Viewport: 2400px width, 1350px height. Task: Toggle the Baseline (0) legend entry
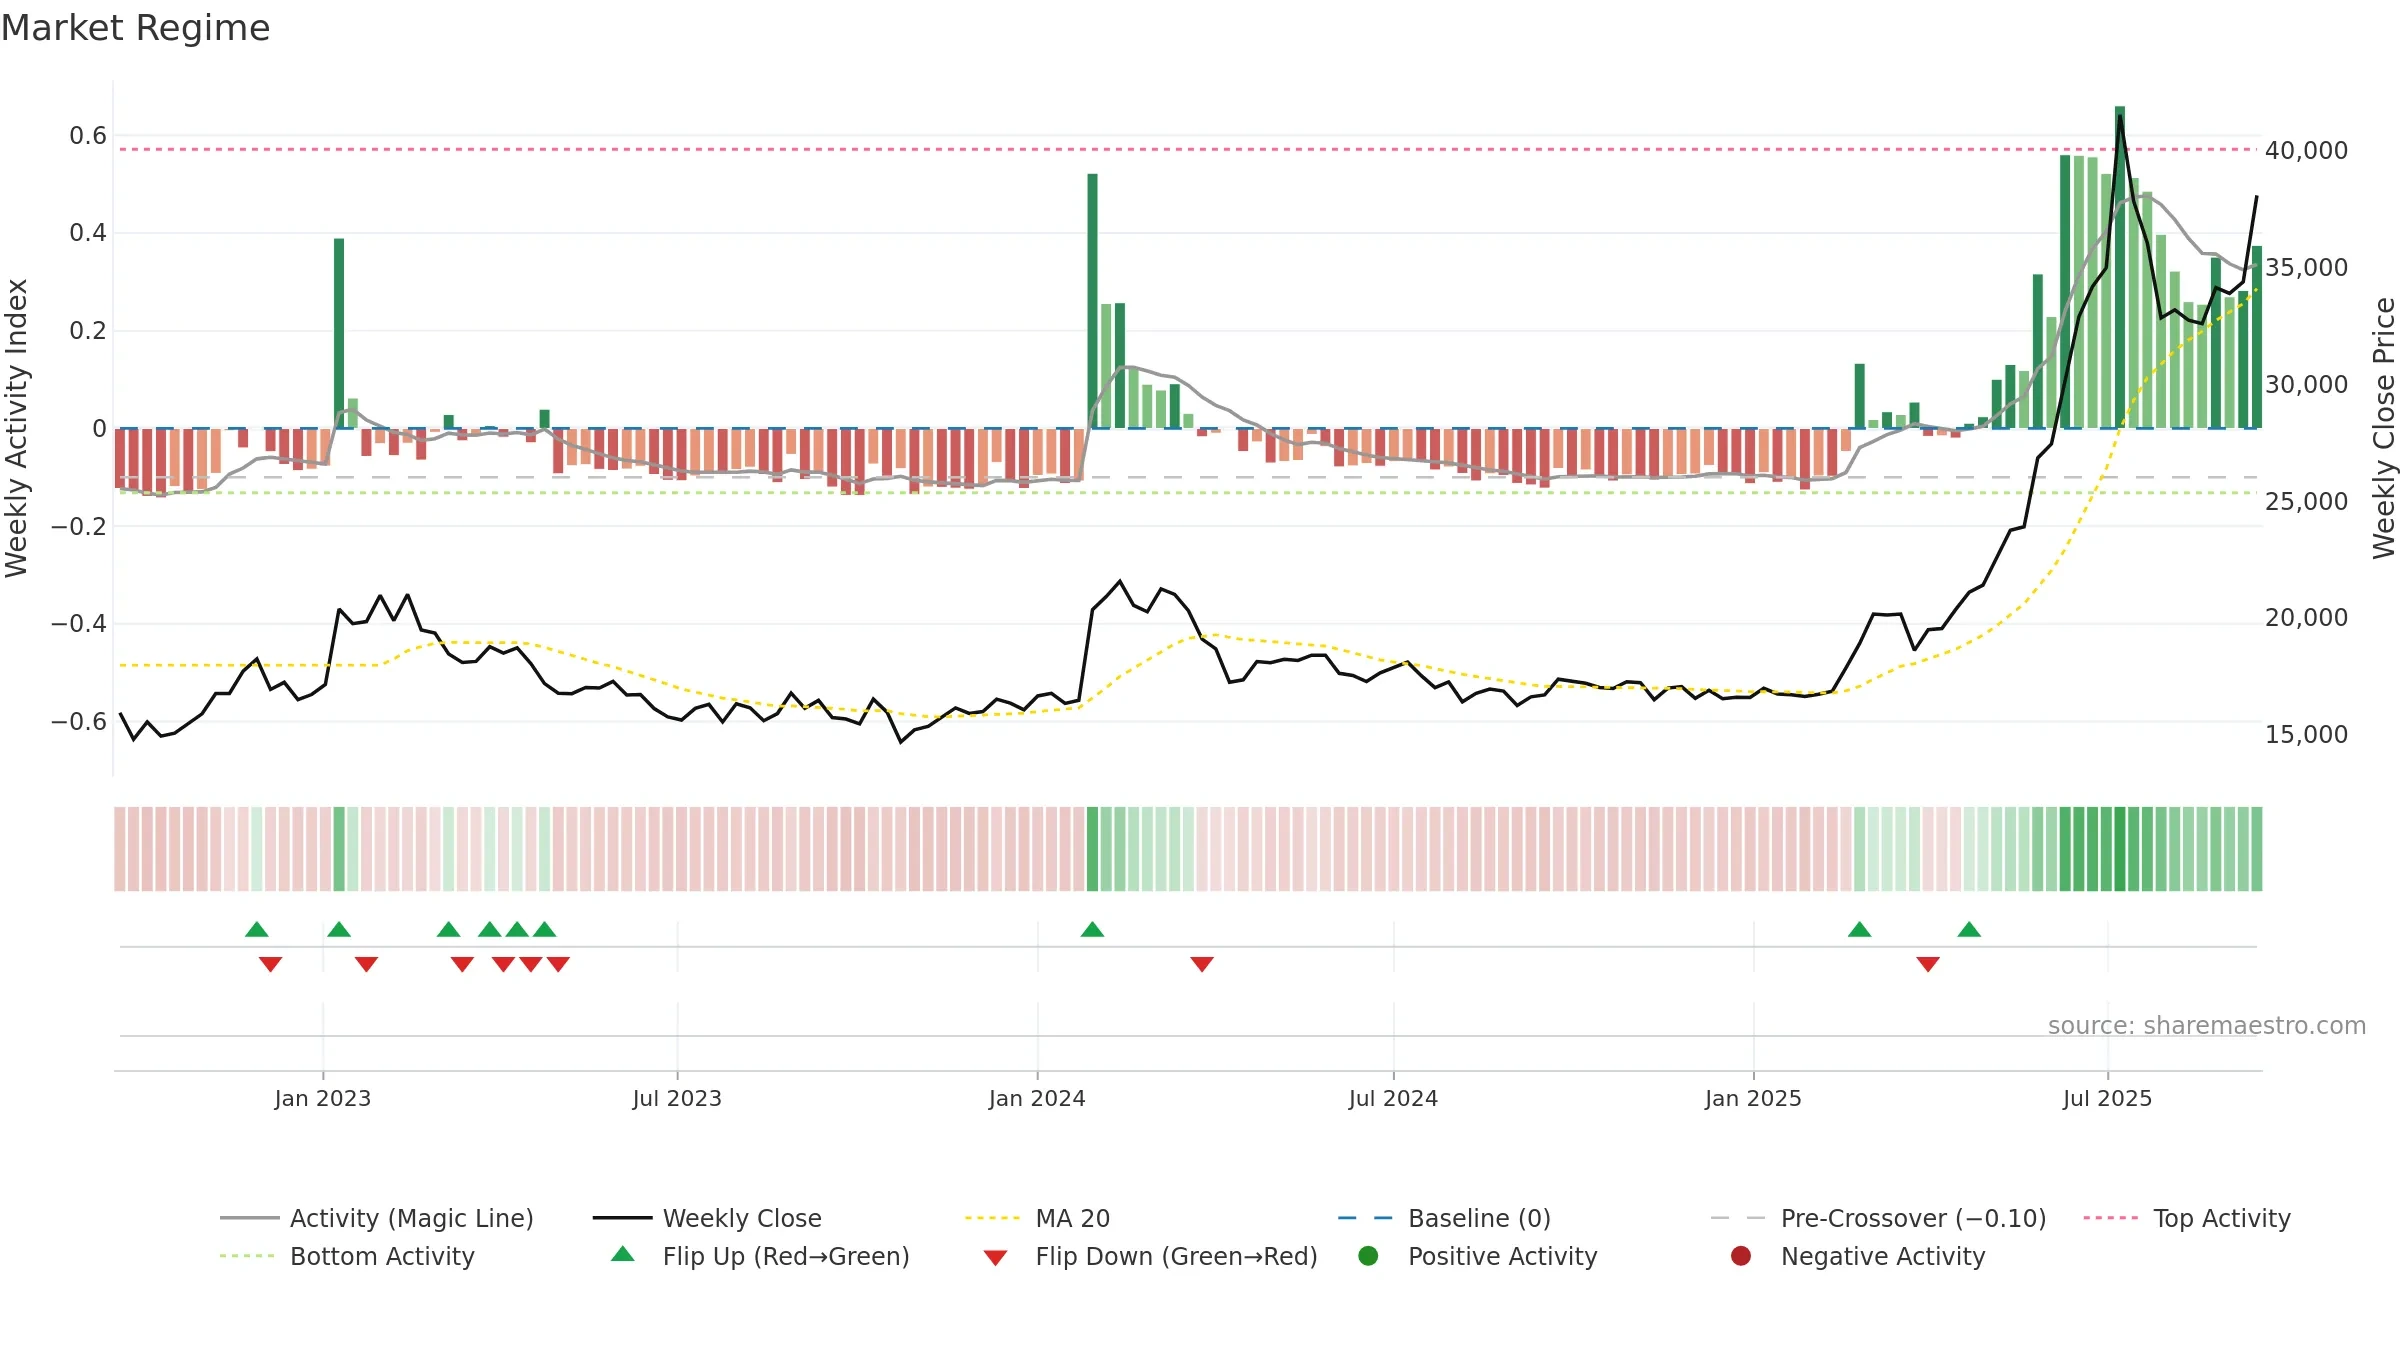point(1444,1218)
